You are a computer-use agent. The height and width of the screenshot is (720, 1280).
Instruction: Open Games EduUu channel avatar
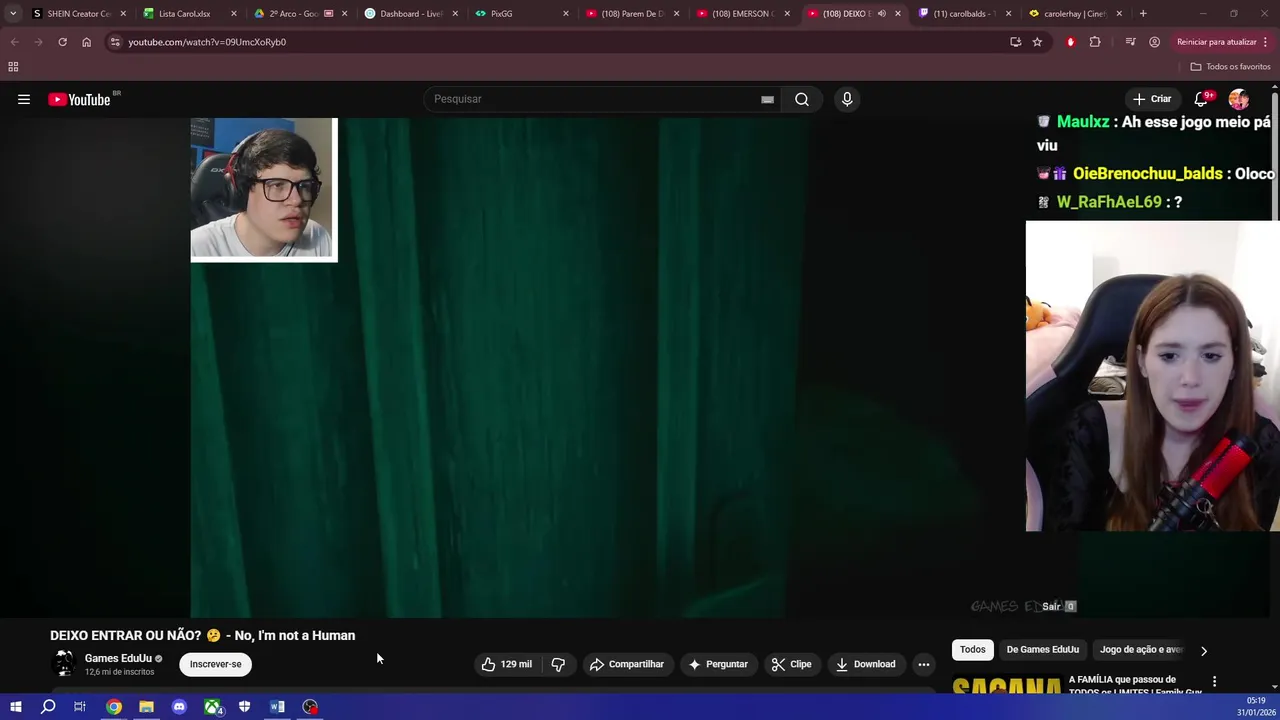click(x=64, y=664)
